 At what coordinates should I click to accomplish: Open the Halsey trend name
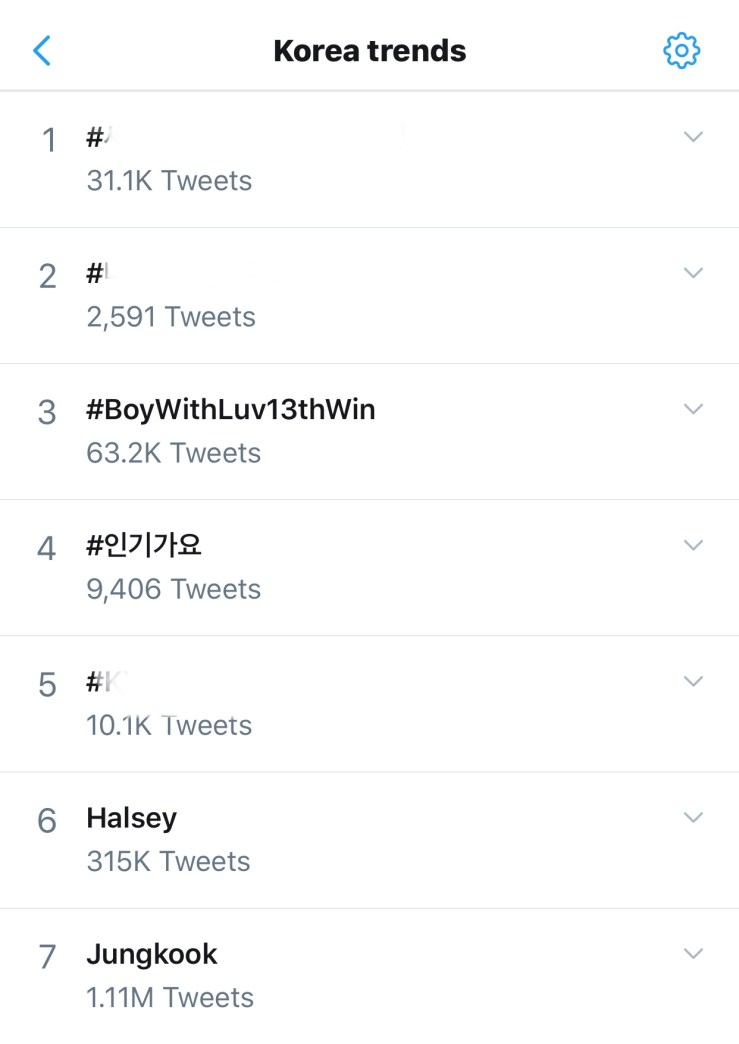132,818
